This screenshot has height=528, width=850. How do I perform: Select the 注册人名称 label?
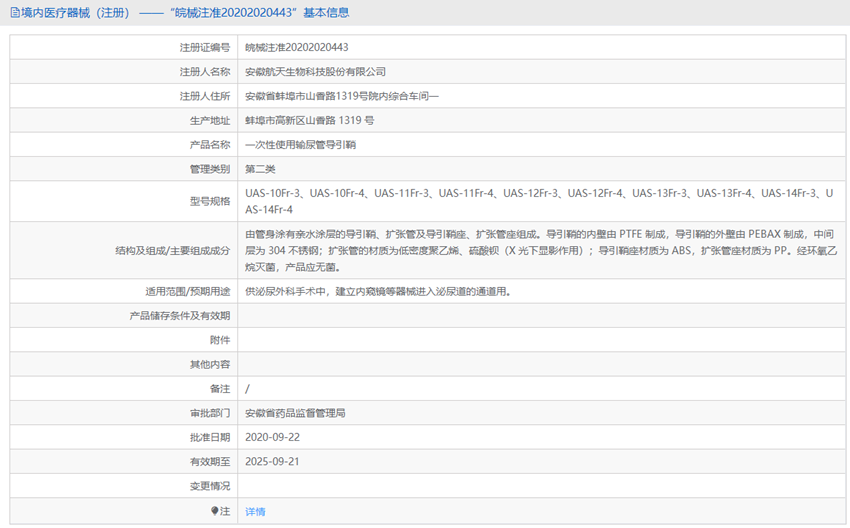205,72
